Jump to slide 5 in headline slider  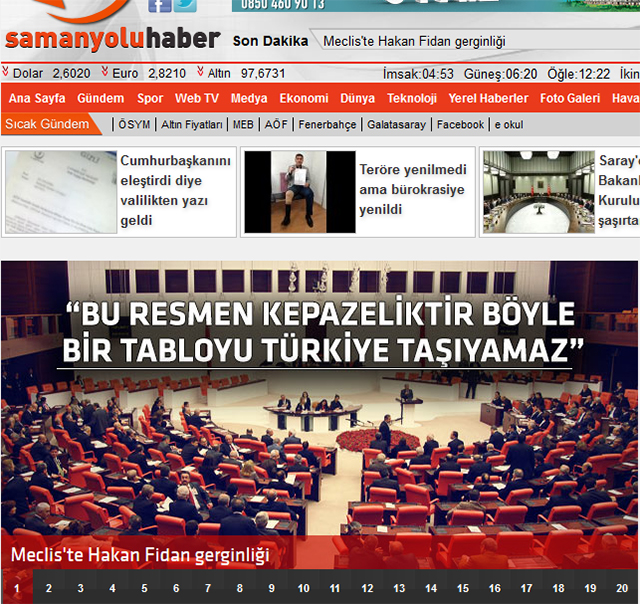point(143,588)
